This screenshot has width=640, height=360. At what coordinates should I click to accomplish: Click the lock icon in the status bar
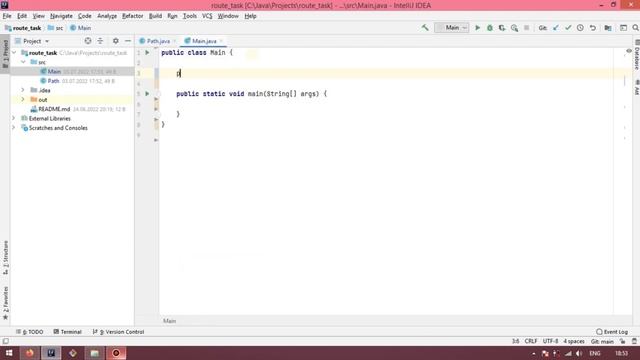coord(622,341)
